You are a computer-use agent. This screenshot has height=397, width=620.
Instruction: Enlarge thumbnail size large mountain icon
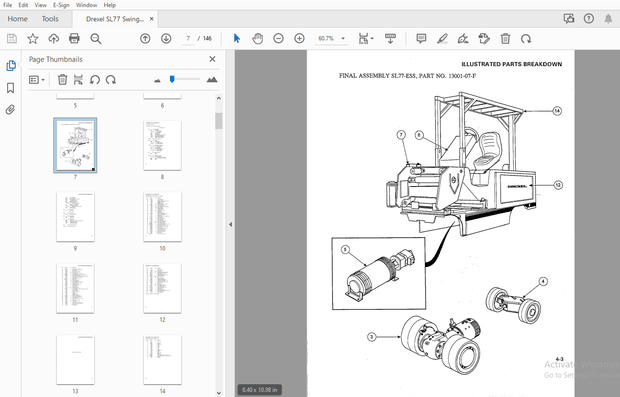pyautogui.click(x=212, y=79)
